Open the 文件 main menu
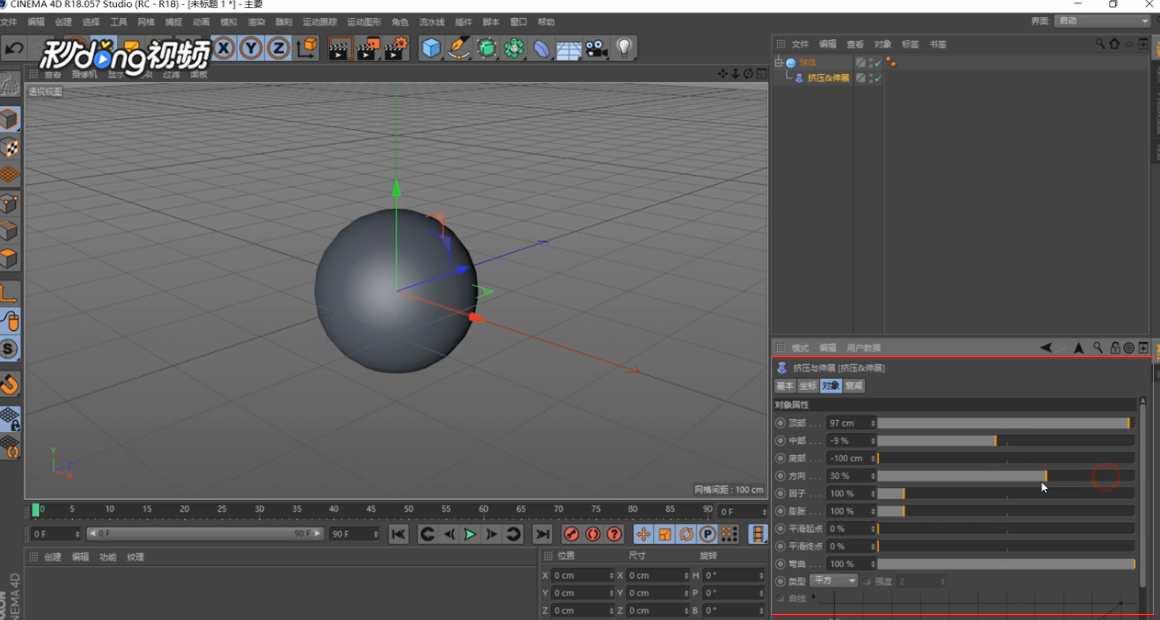1160x620 pixels. [8, 22]
